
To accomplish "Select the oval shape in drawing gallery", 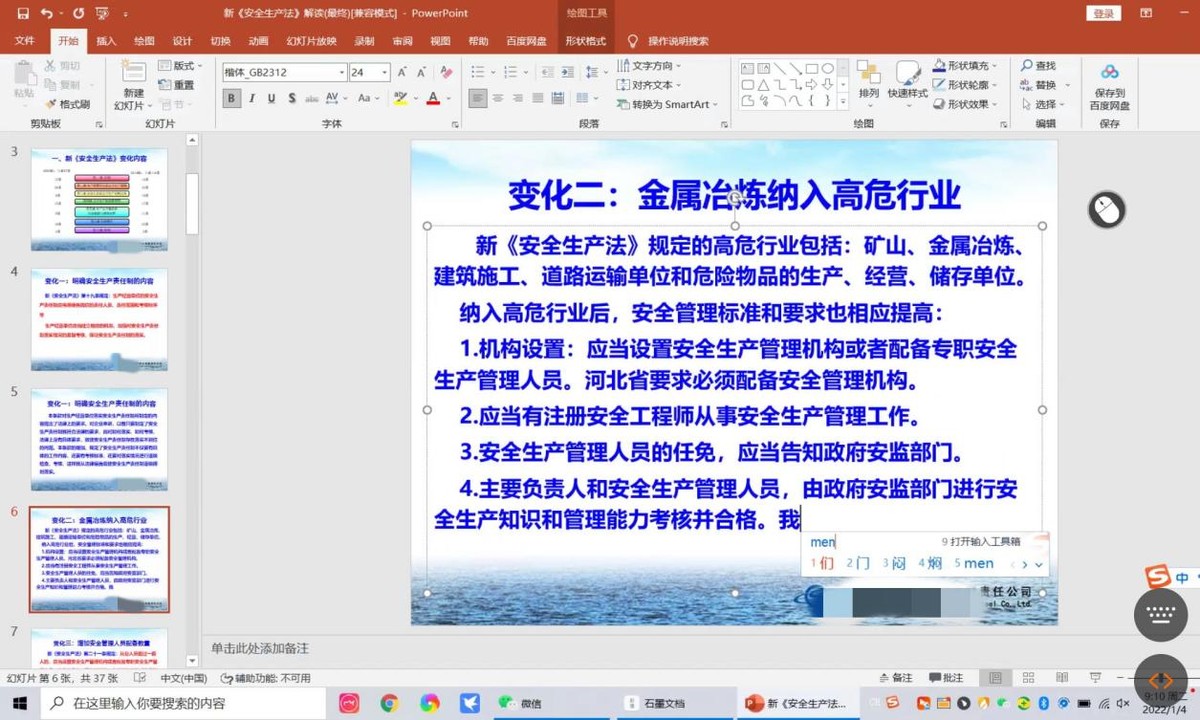I will (x=826, y=68).
